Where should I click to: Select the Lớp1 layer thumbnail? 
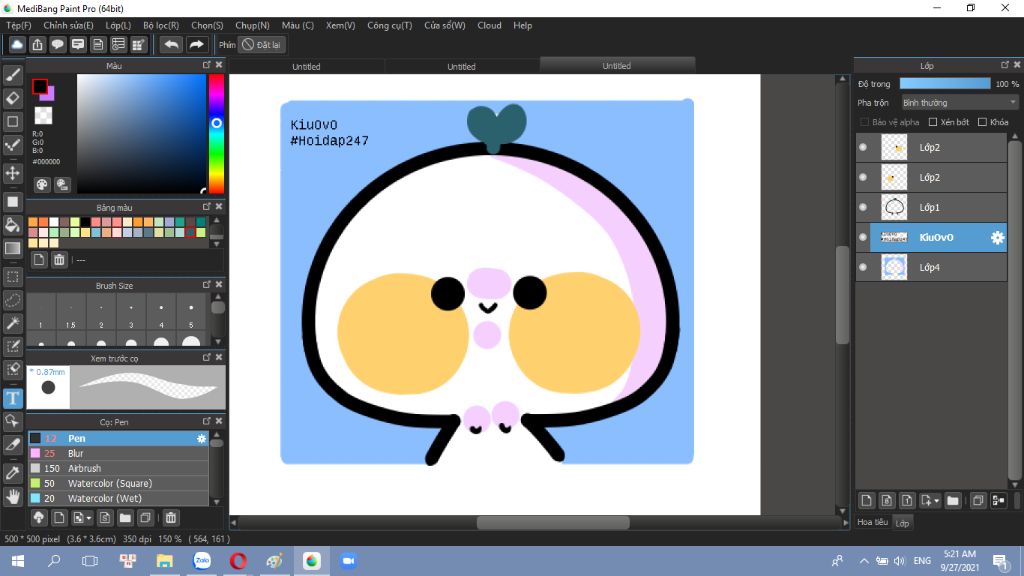click(894, 208)
